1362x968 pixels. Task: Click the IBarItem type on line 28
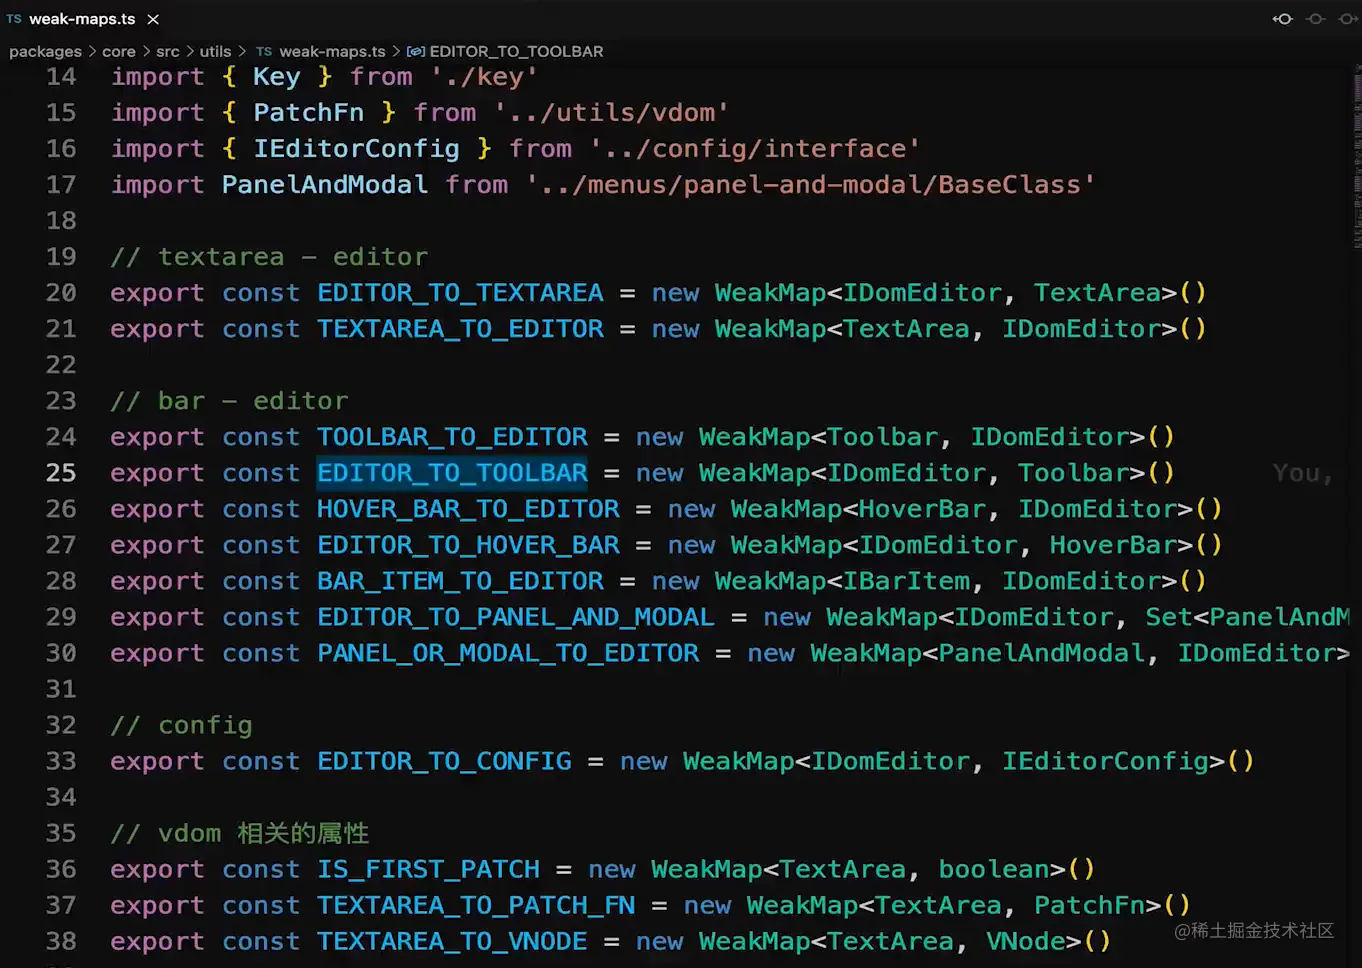(x=906, y=581)
